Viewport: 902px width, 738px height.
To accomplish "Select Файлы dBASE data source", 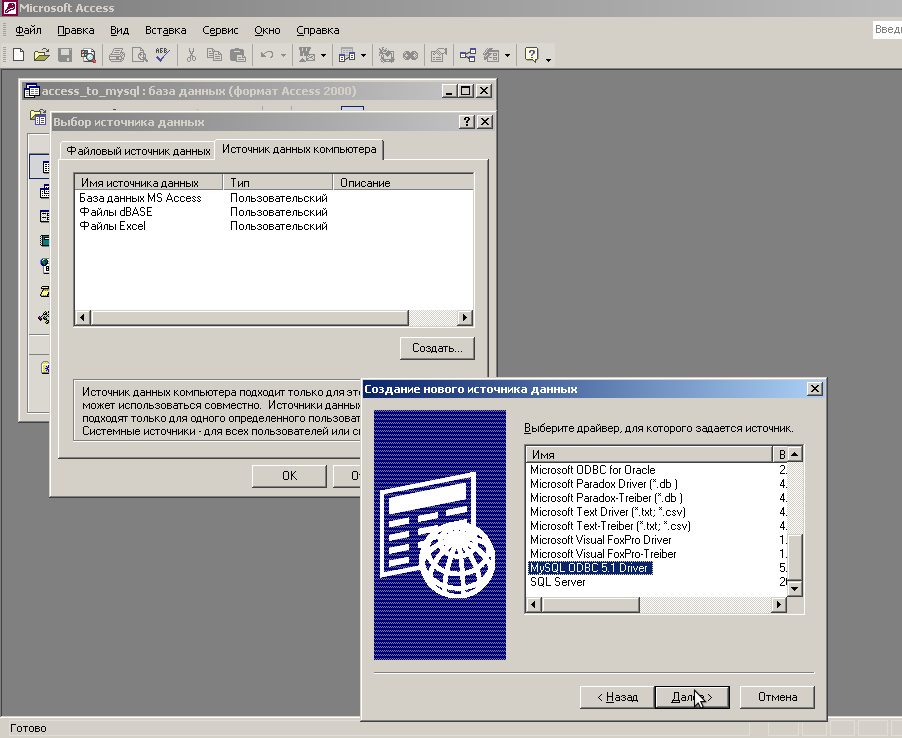I will click(116, 212).
